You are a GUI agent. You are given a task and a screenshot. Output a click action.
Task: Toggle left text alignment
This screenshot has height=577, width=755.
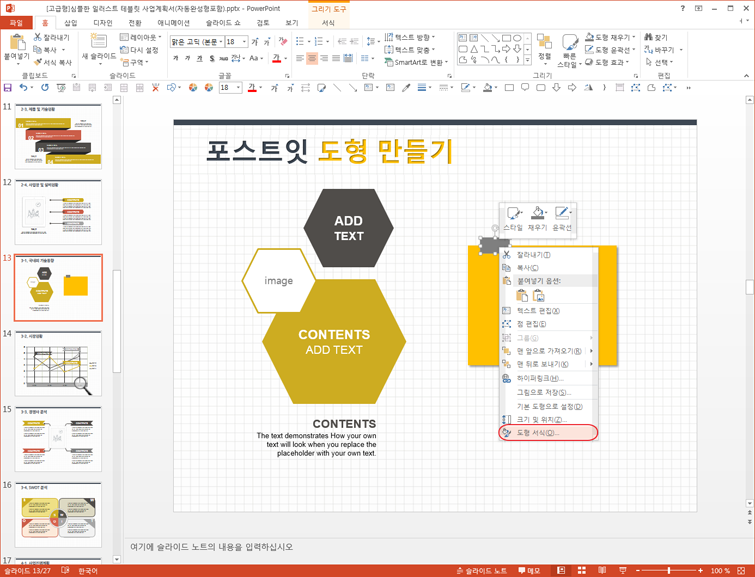point(300,58)
